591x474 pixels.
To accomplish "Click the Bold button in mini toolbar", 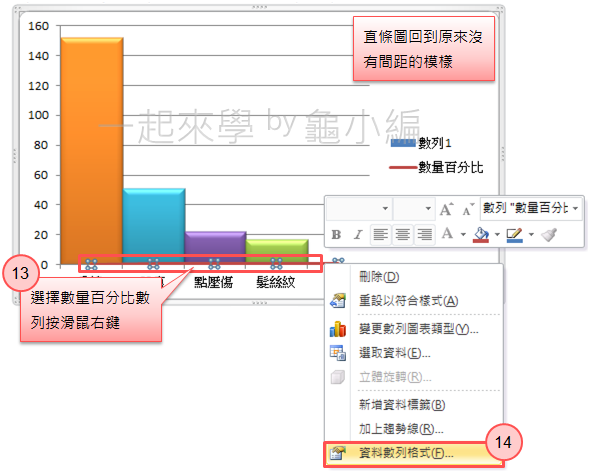I will [336, 234].
